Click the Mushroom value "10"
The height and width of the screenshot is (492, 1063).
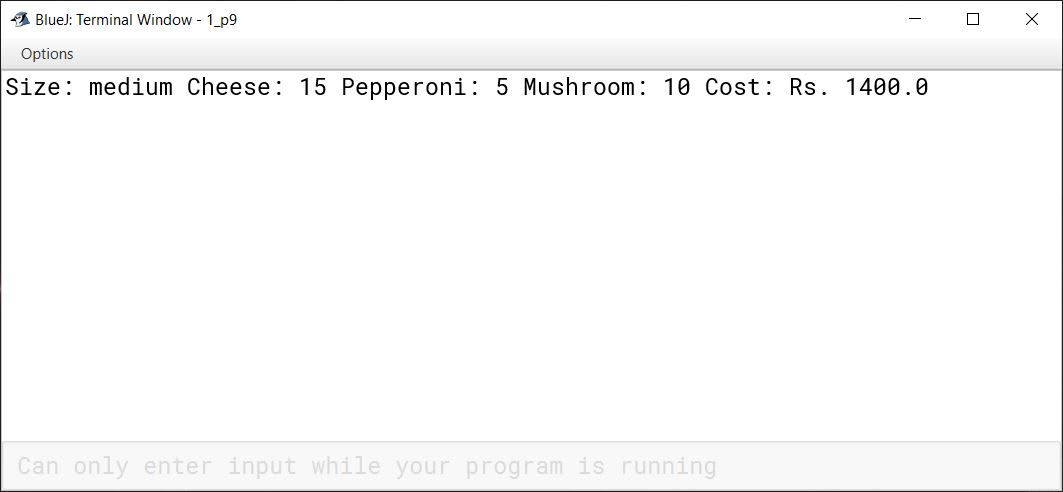677,87
